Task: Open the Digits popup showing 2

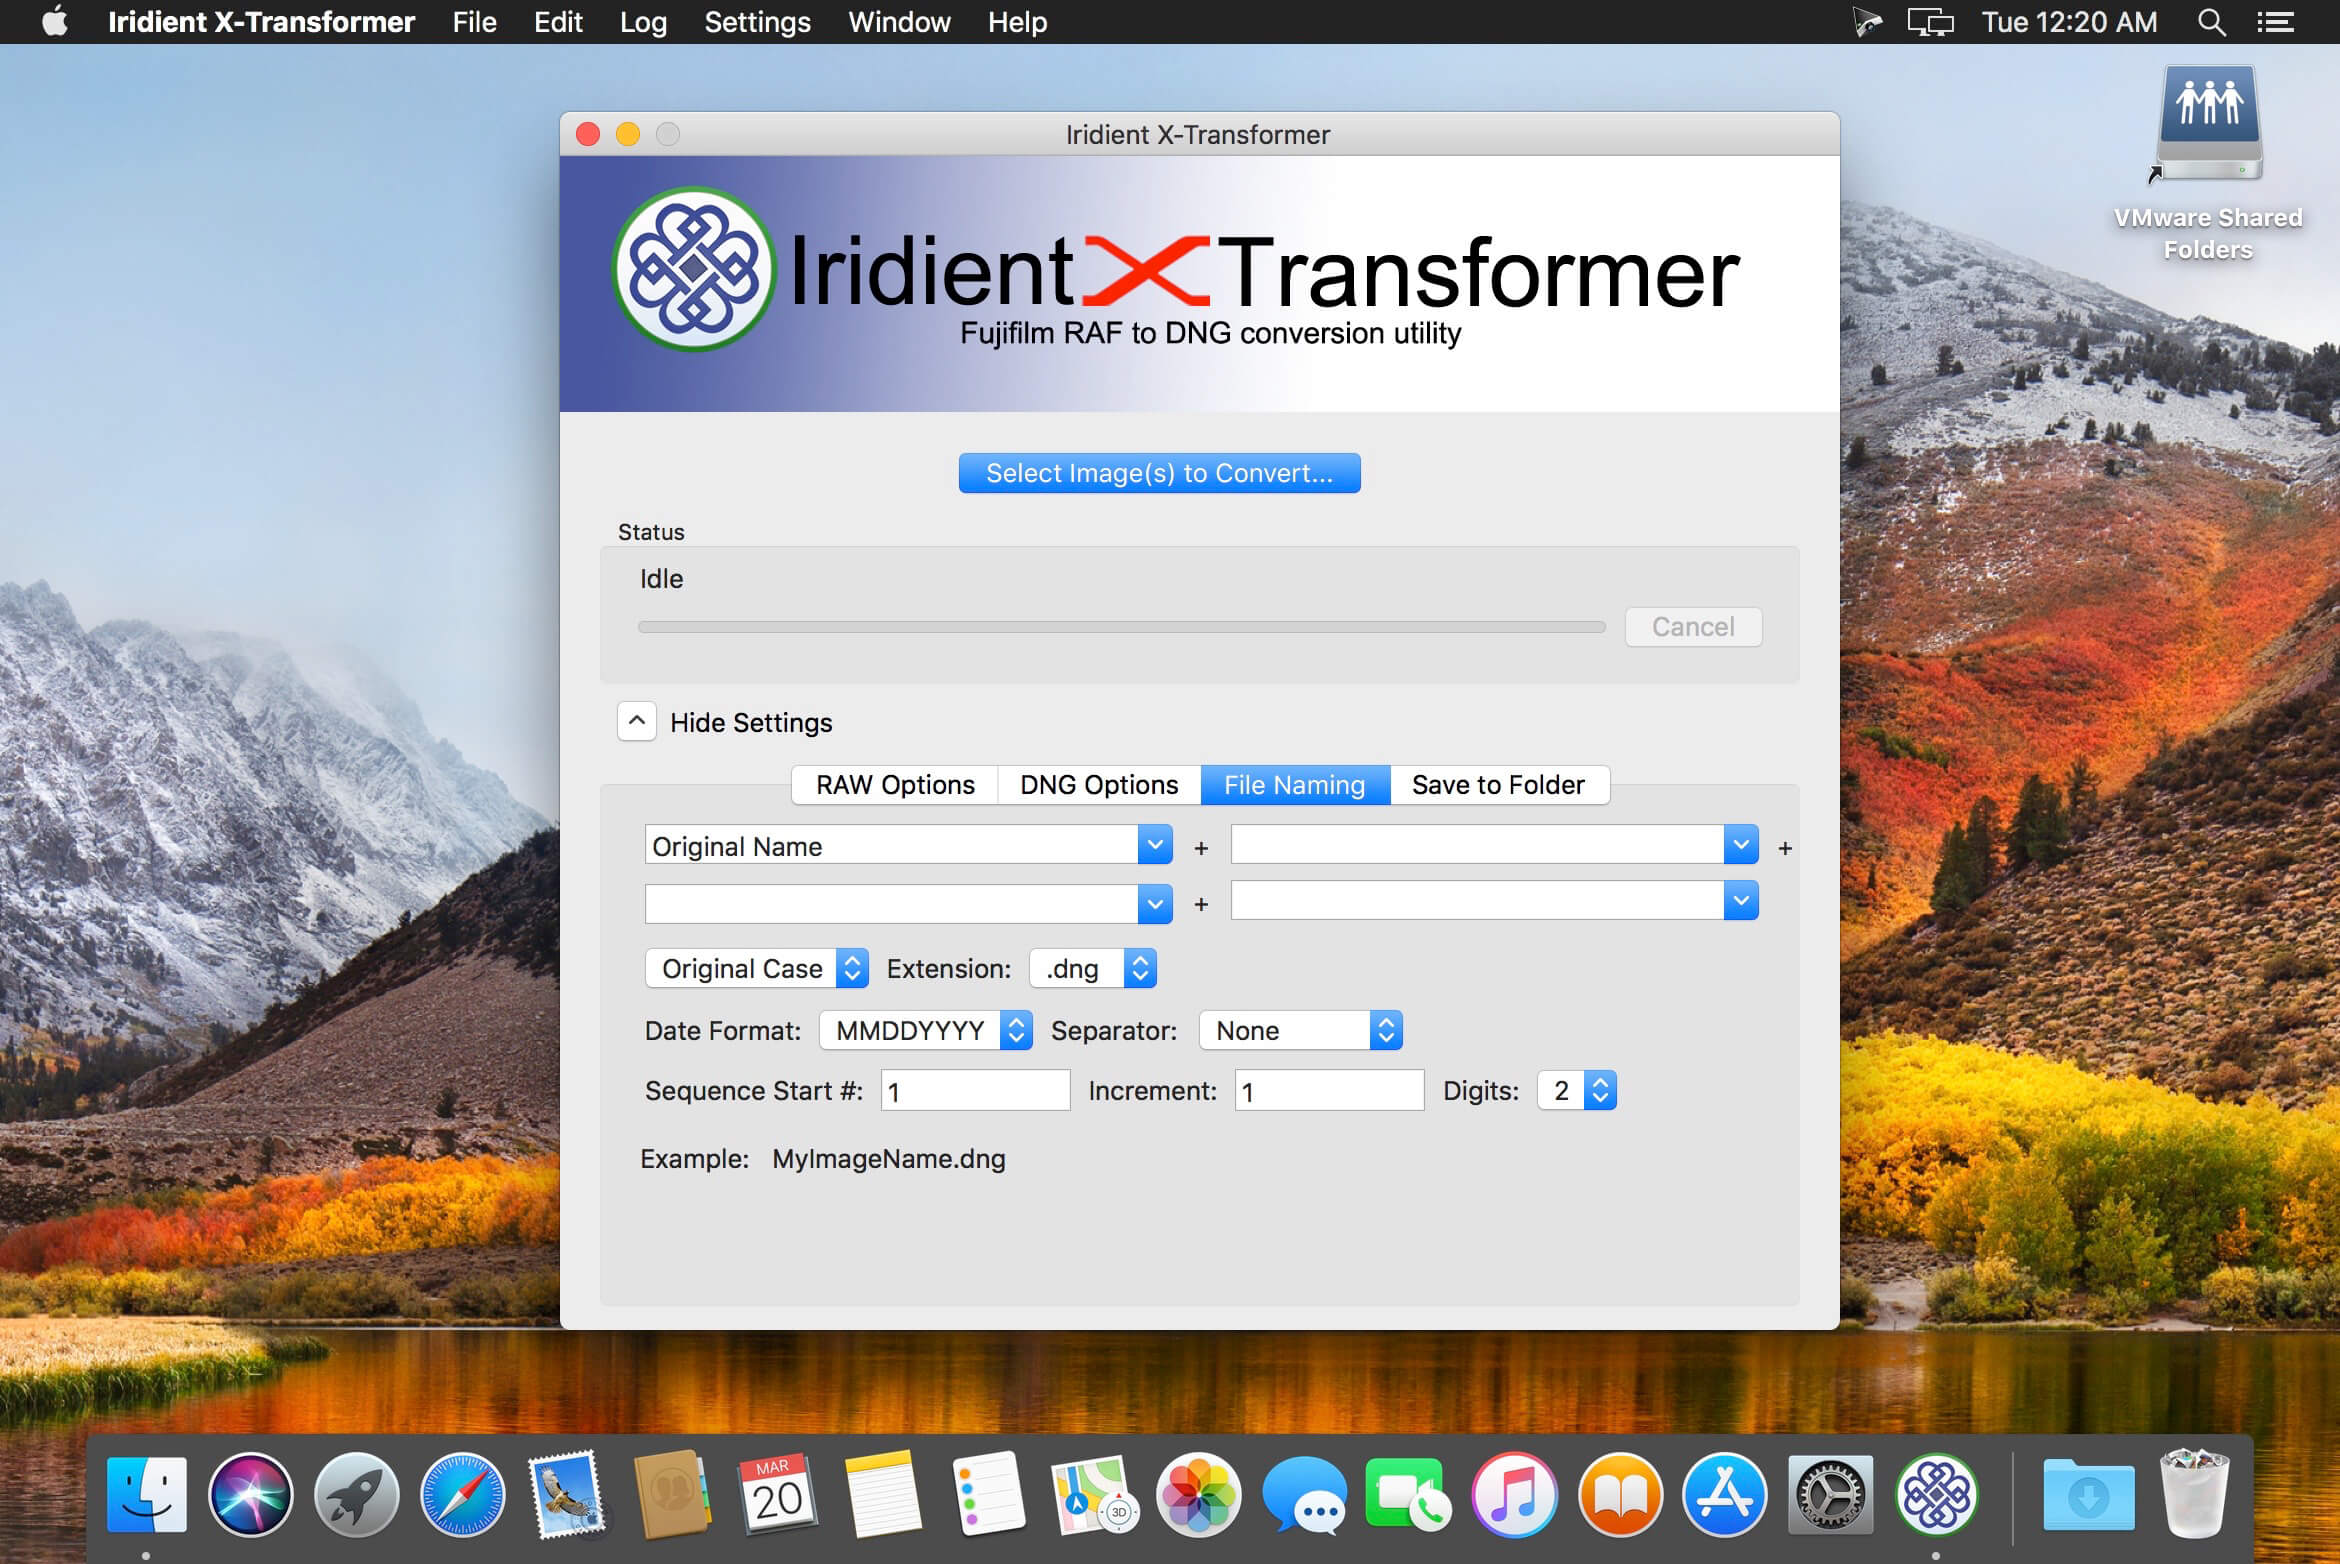Action: [x=1577, y=1090]
